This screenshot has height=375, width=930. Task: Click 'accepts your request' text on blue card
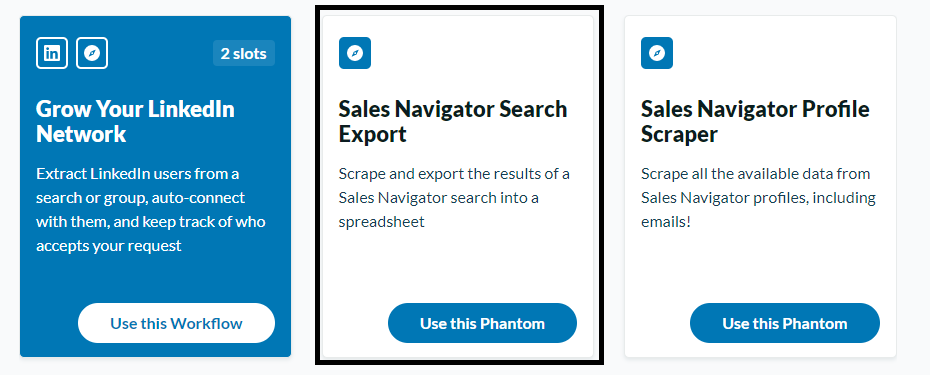pyautogui.click(x=109, y=246)
